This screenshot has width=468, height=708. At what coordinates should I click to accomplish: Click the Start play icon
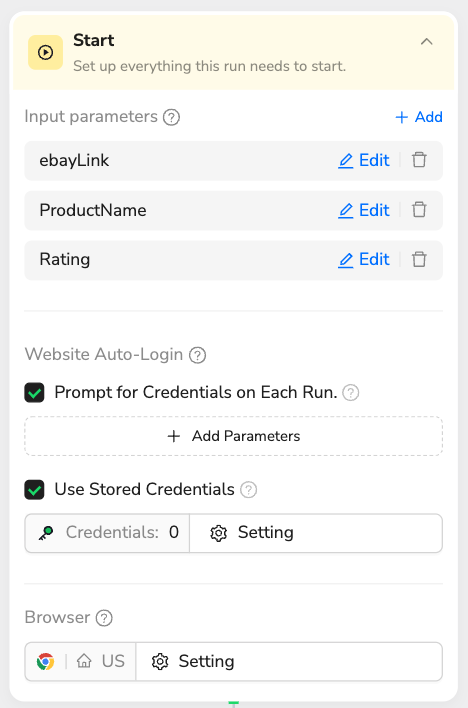pyautogui.click(x=45, y=52)
